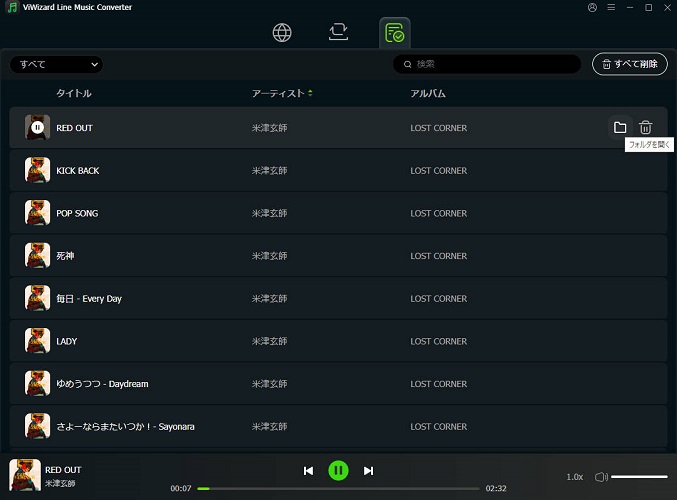The image size is (677, 500).
Task: Select the KICK BACK title
Action: click(x=78, y=171)
